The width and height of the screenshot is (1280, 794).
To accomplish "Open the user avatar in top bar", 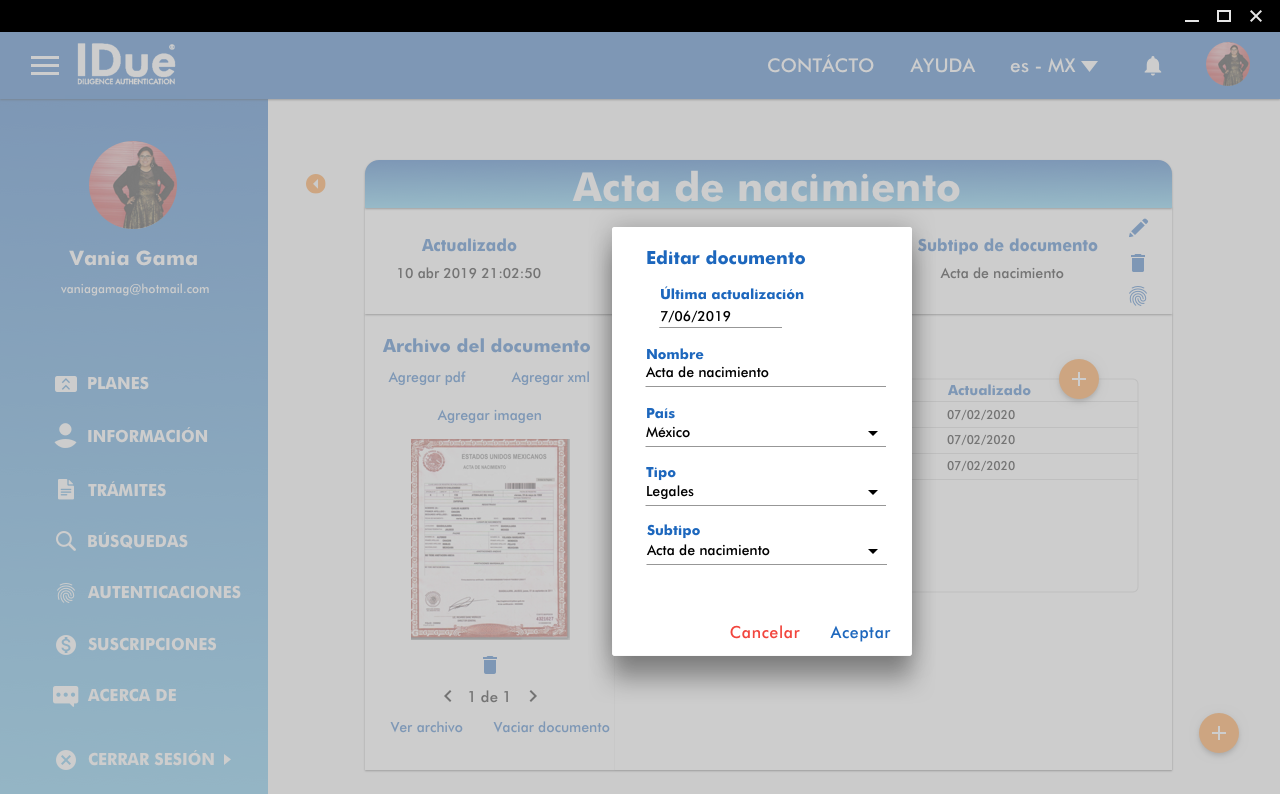I will coord(1227,65).
